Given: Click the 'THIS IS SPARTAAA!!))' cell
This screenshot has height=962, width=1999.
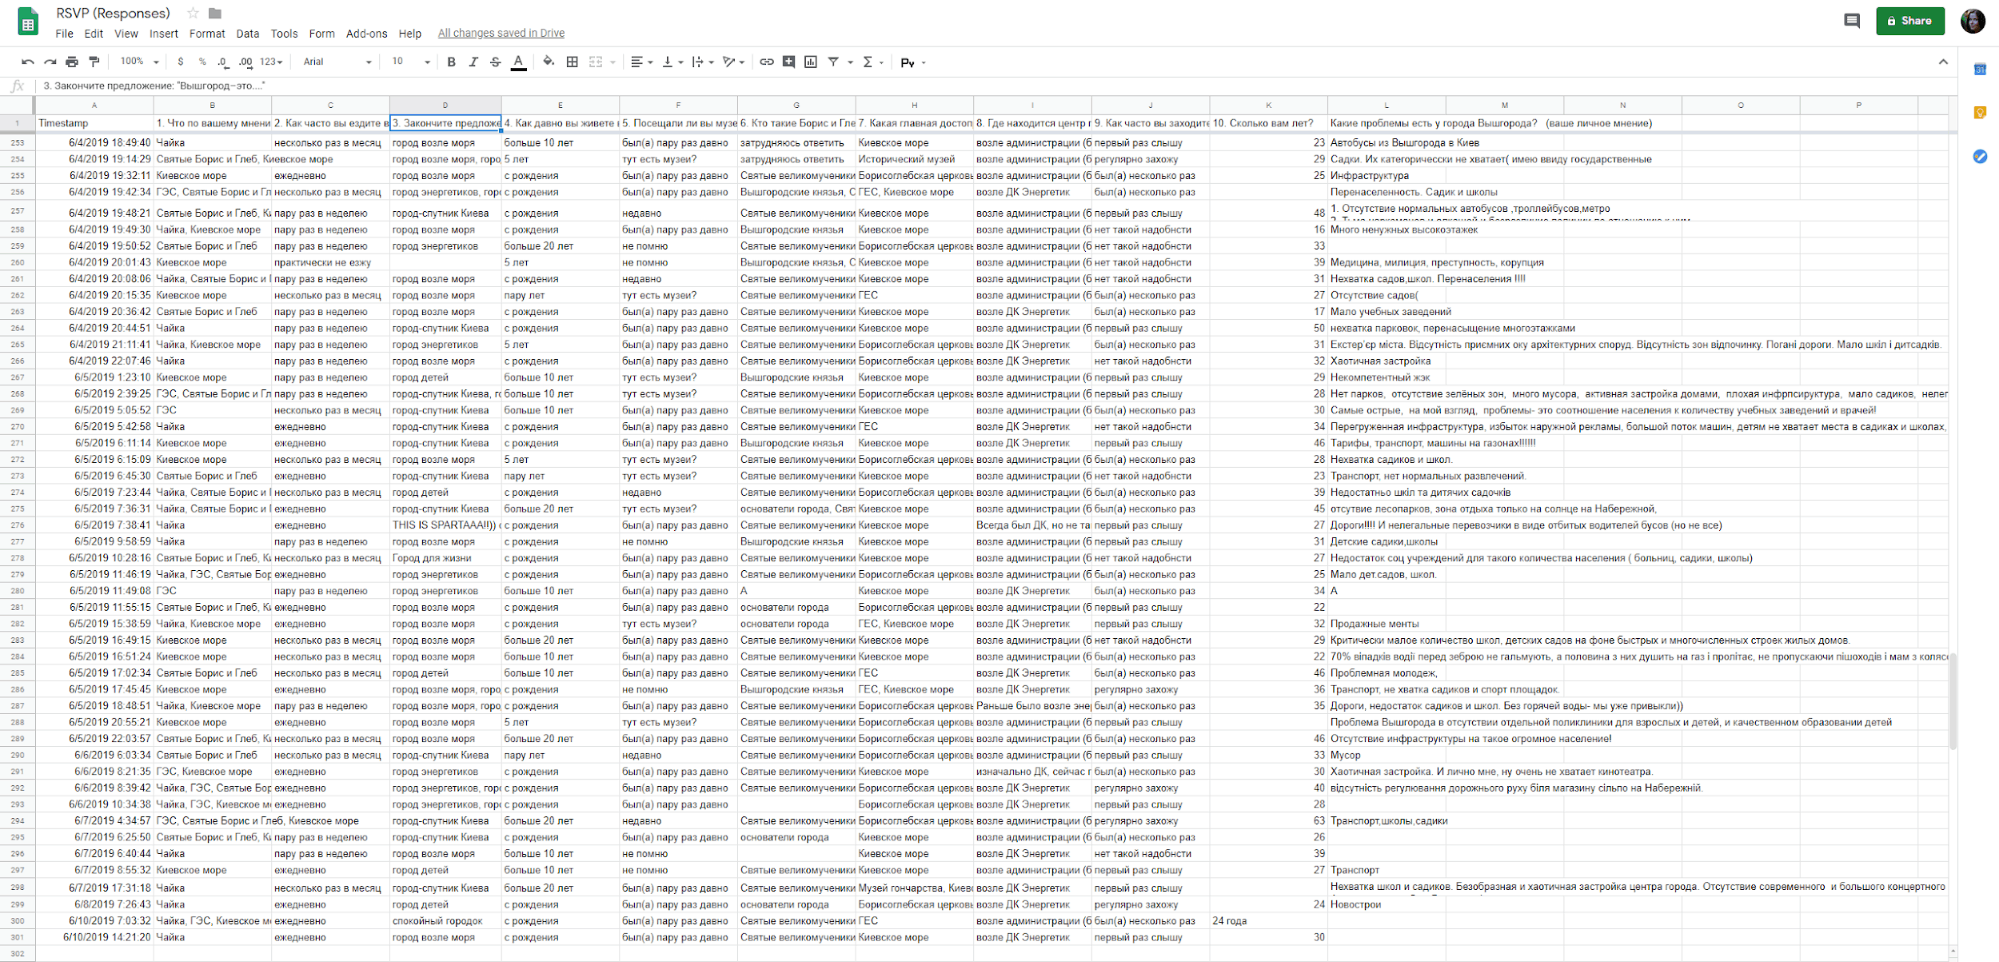Looking at the screenshot, I should [x=445, y=525].
